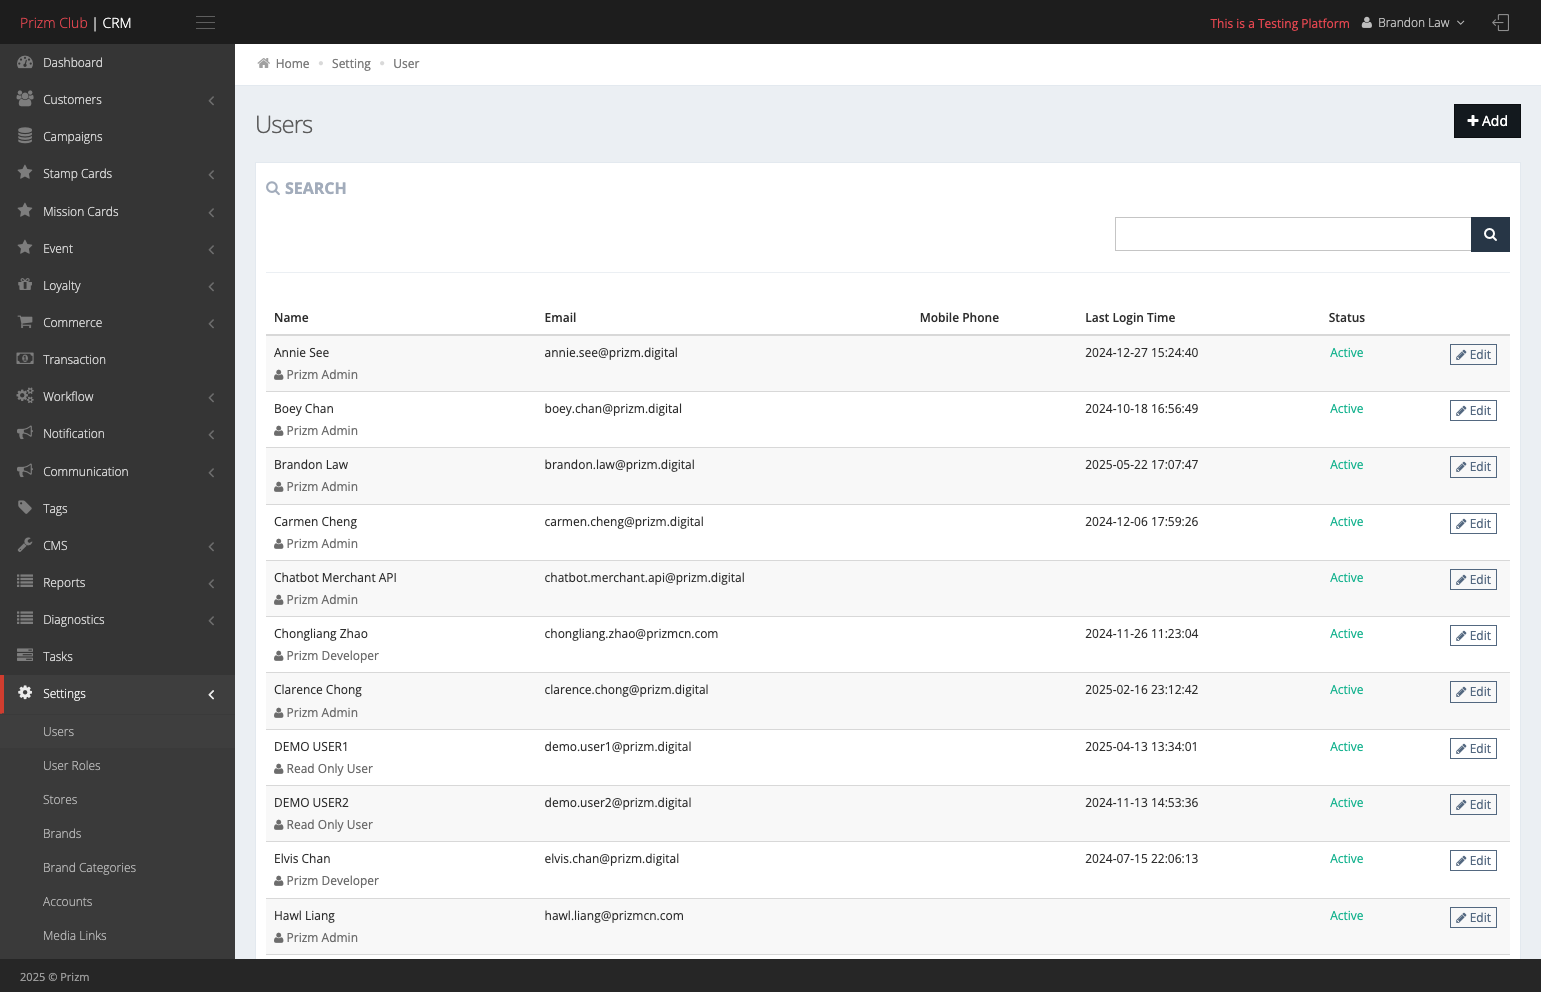
Task: Click the Name column header
Action: pyautogui.click(x=291, y=317)
